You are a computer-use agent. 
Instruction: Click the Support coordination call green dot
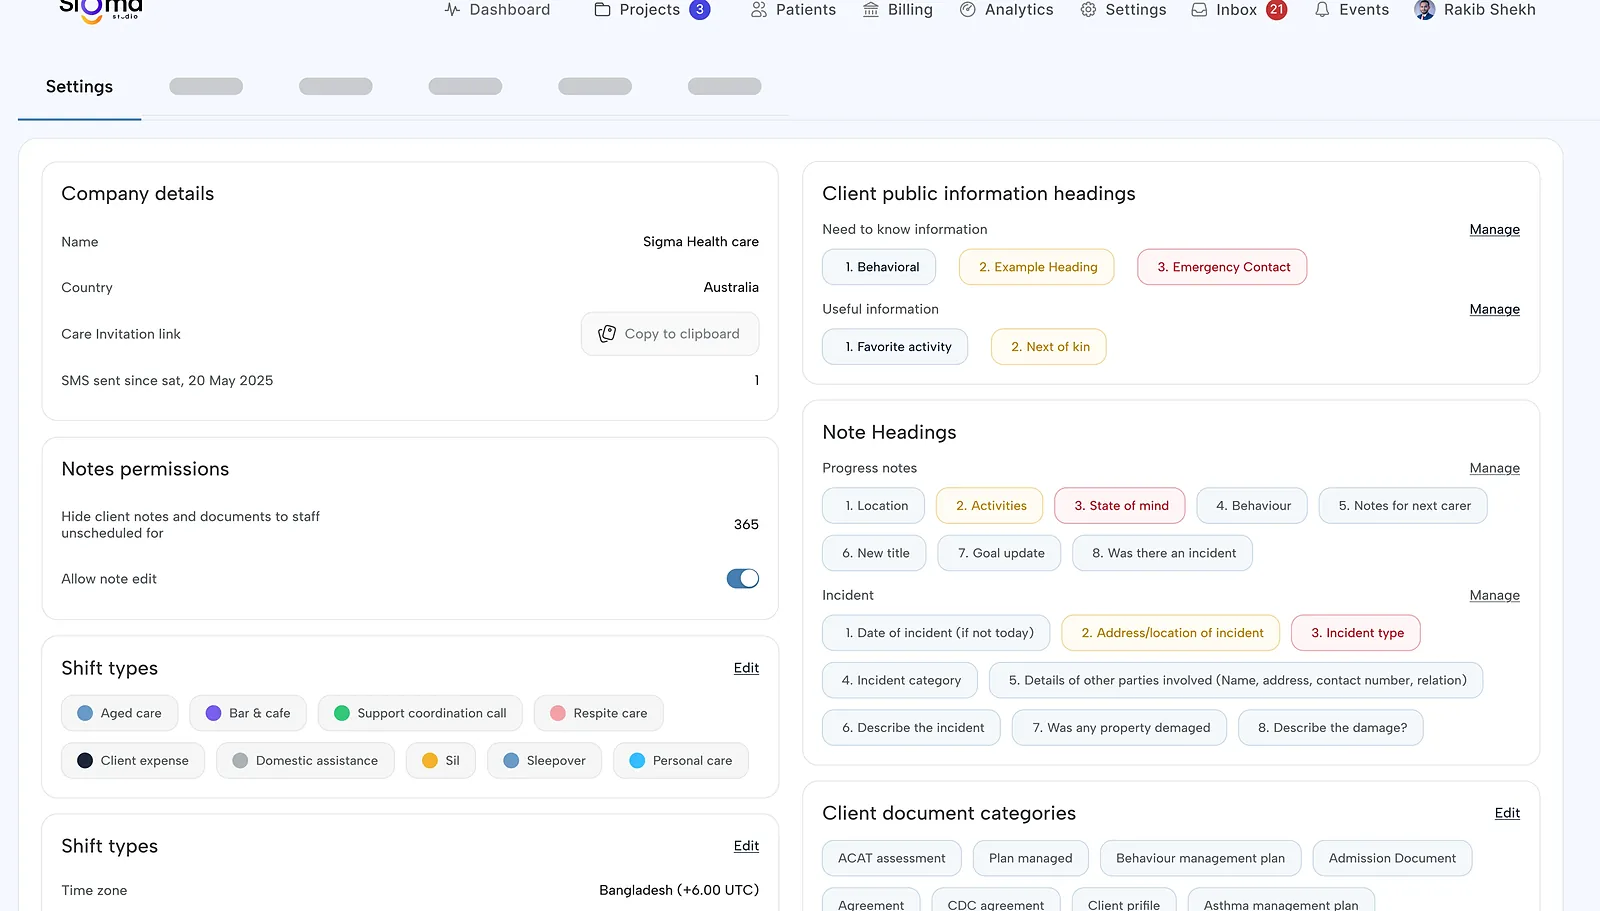(x=342, y=714)
